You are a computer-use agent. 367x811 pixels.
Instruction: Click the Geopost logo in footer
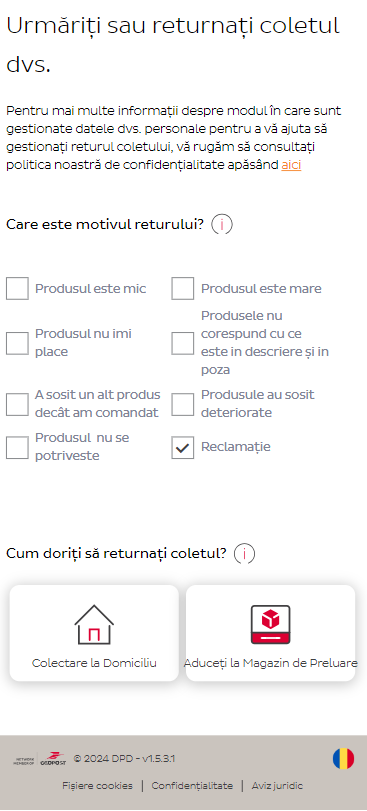click(53, 759)
